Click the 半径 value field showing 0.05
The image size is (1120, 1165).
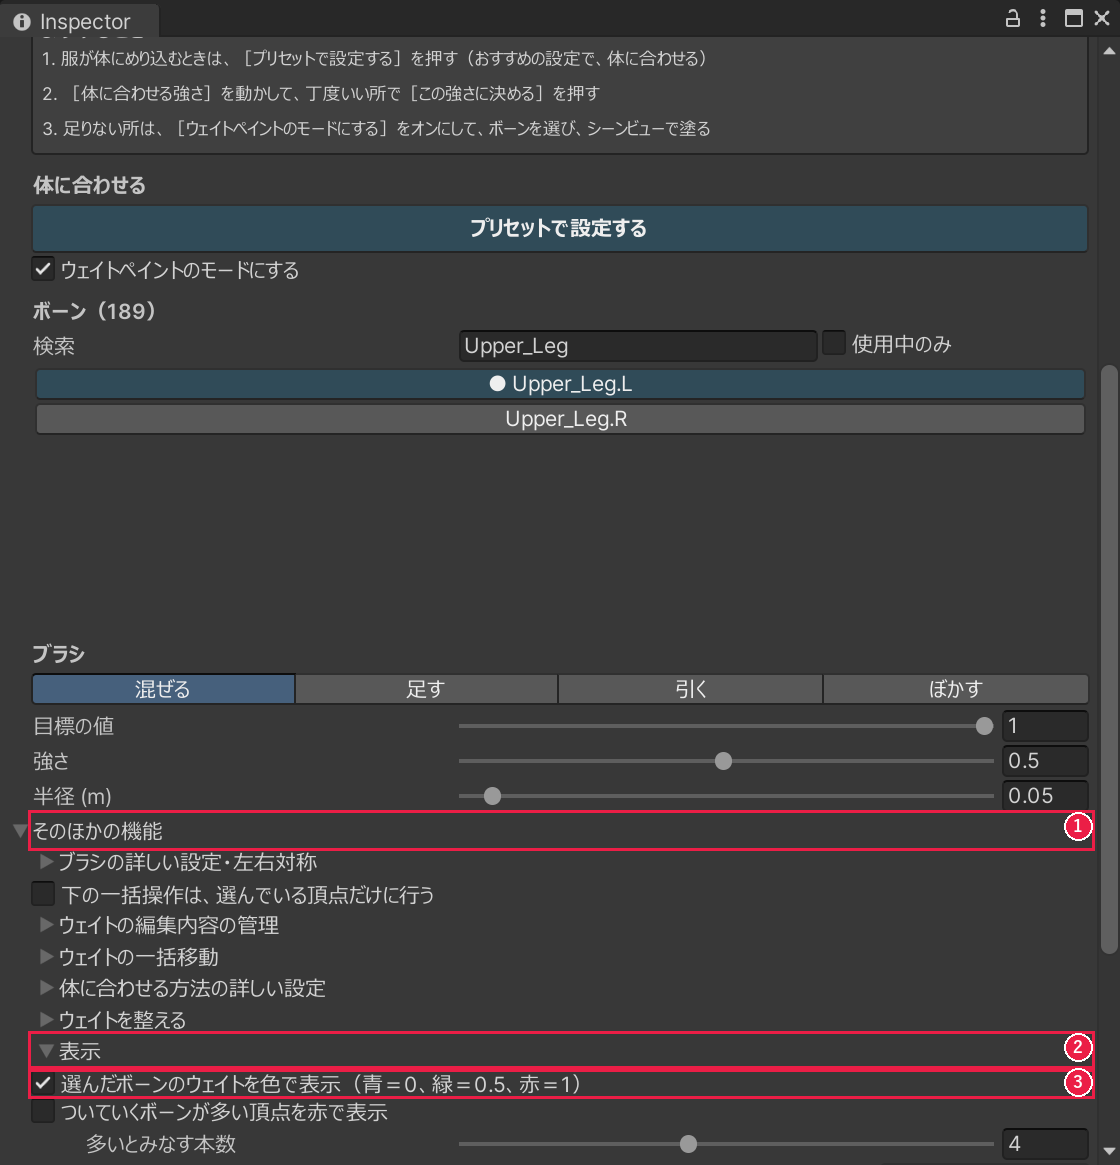(x=1045, y=796)
